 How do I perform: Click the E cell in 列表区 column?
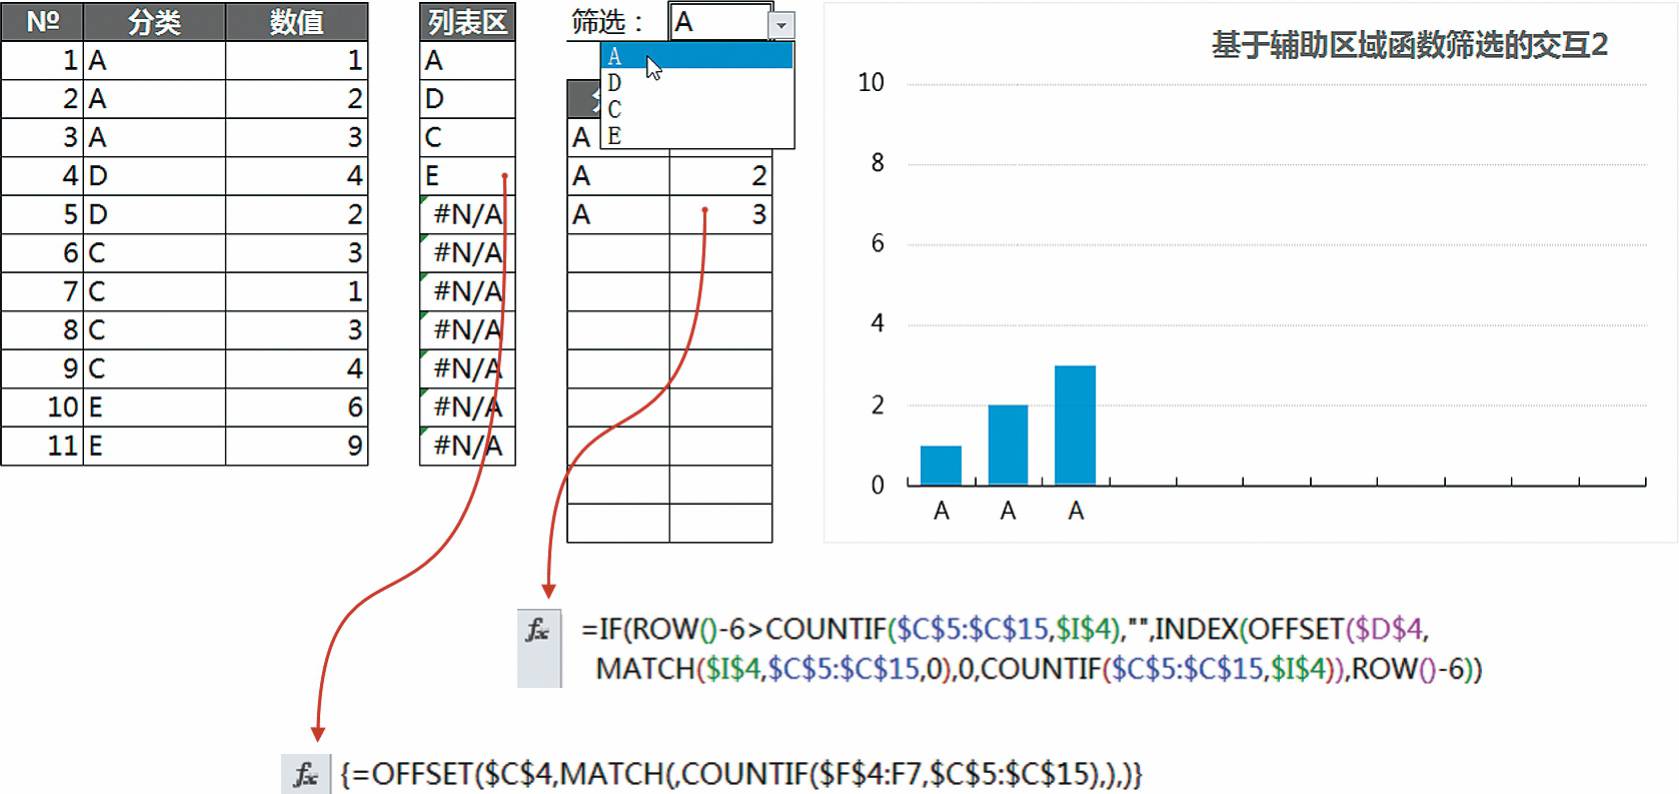[467, 176]
